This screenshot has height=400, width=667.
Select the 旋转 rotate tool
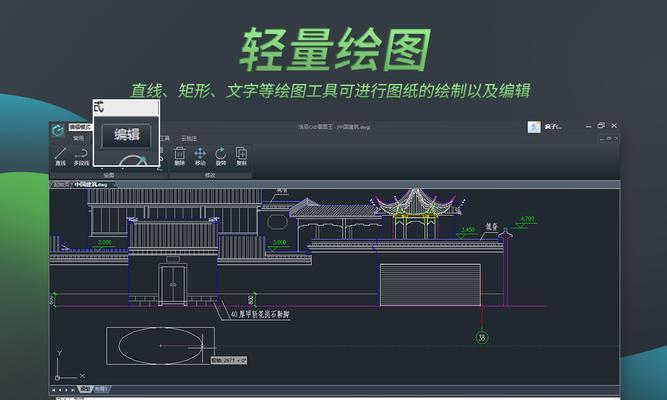coord(221,156)
